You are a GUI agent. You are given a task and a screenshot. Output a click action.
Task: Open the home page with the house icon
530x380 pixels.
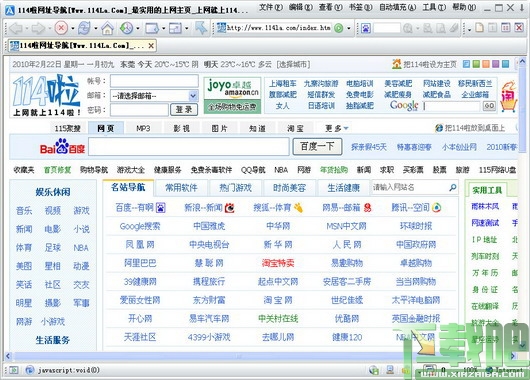click(107, 28)
